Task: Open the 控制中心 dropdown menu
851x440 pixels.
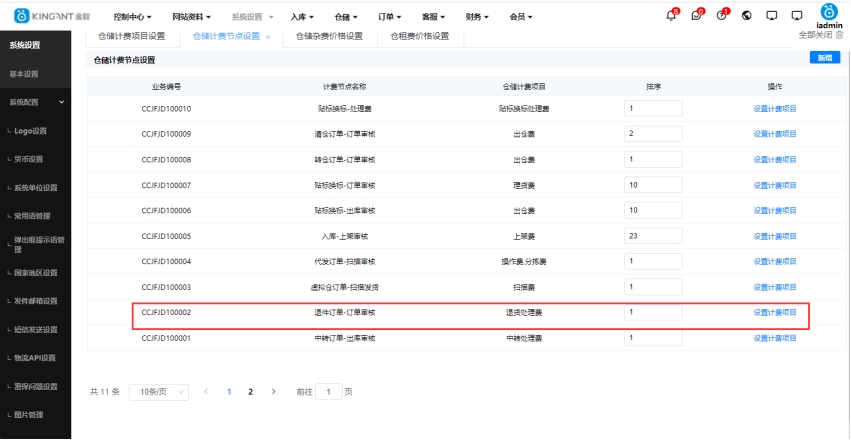Action: (x=132, y=17)
